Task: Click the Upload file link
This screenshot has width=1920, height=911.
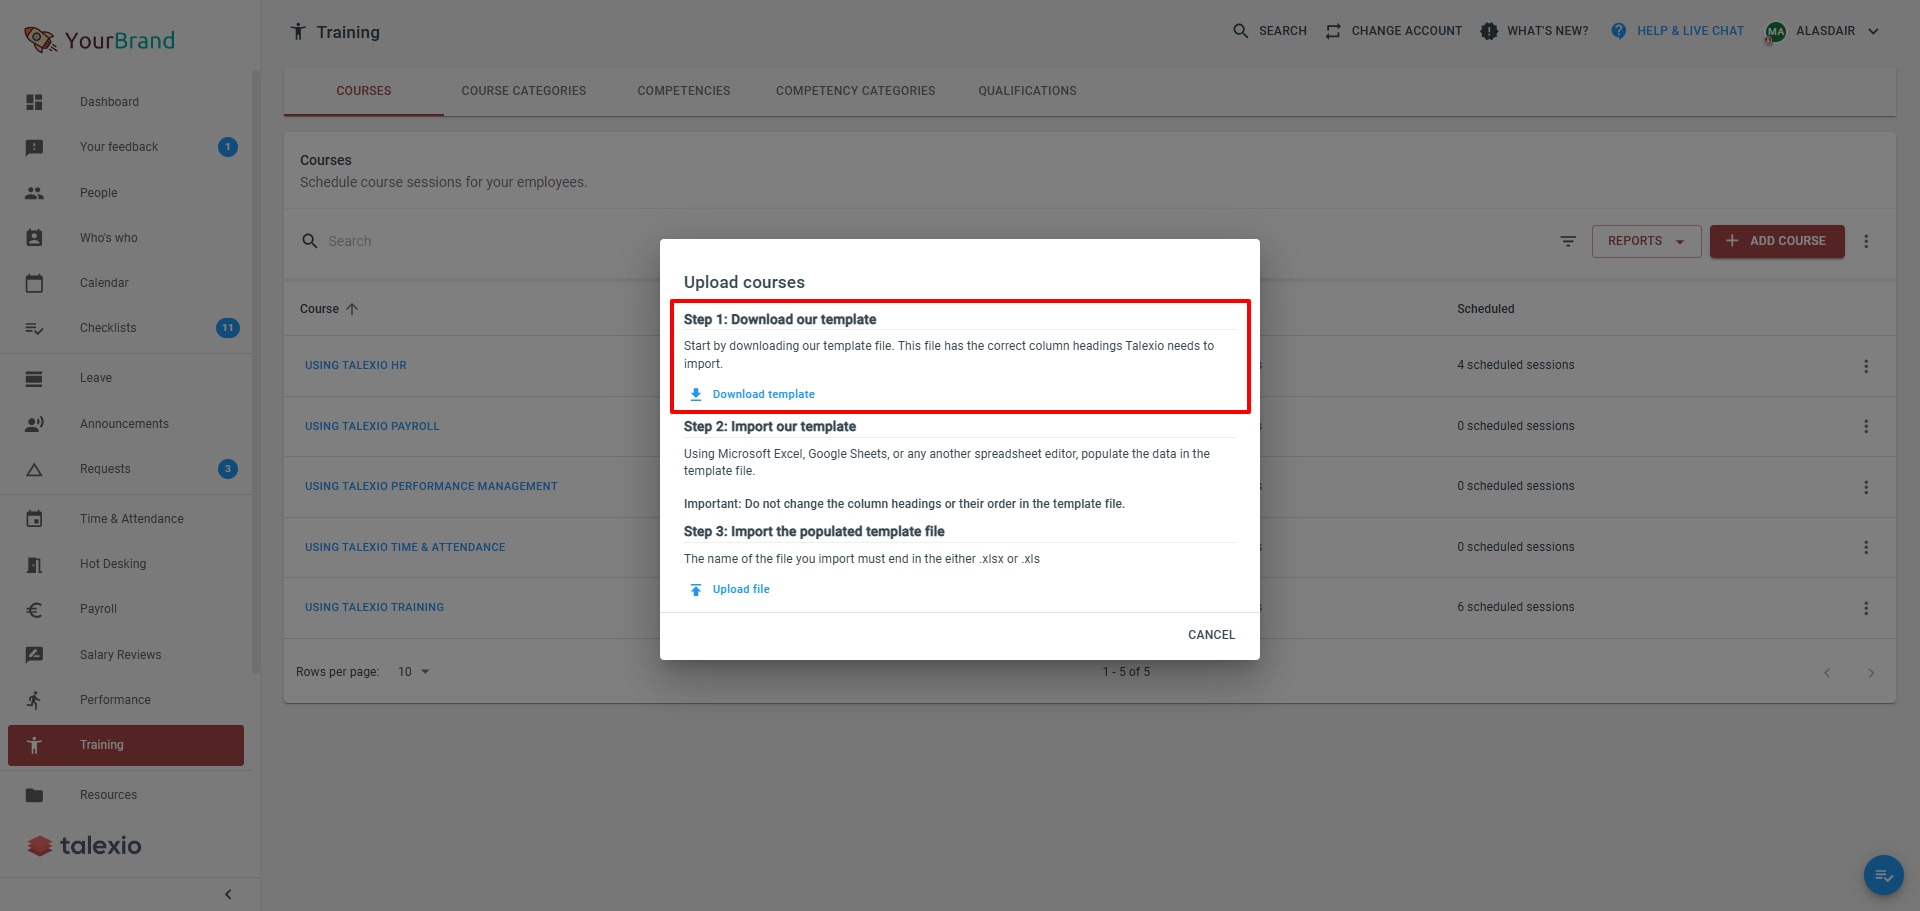Action: coord(741,589)
